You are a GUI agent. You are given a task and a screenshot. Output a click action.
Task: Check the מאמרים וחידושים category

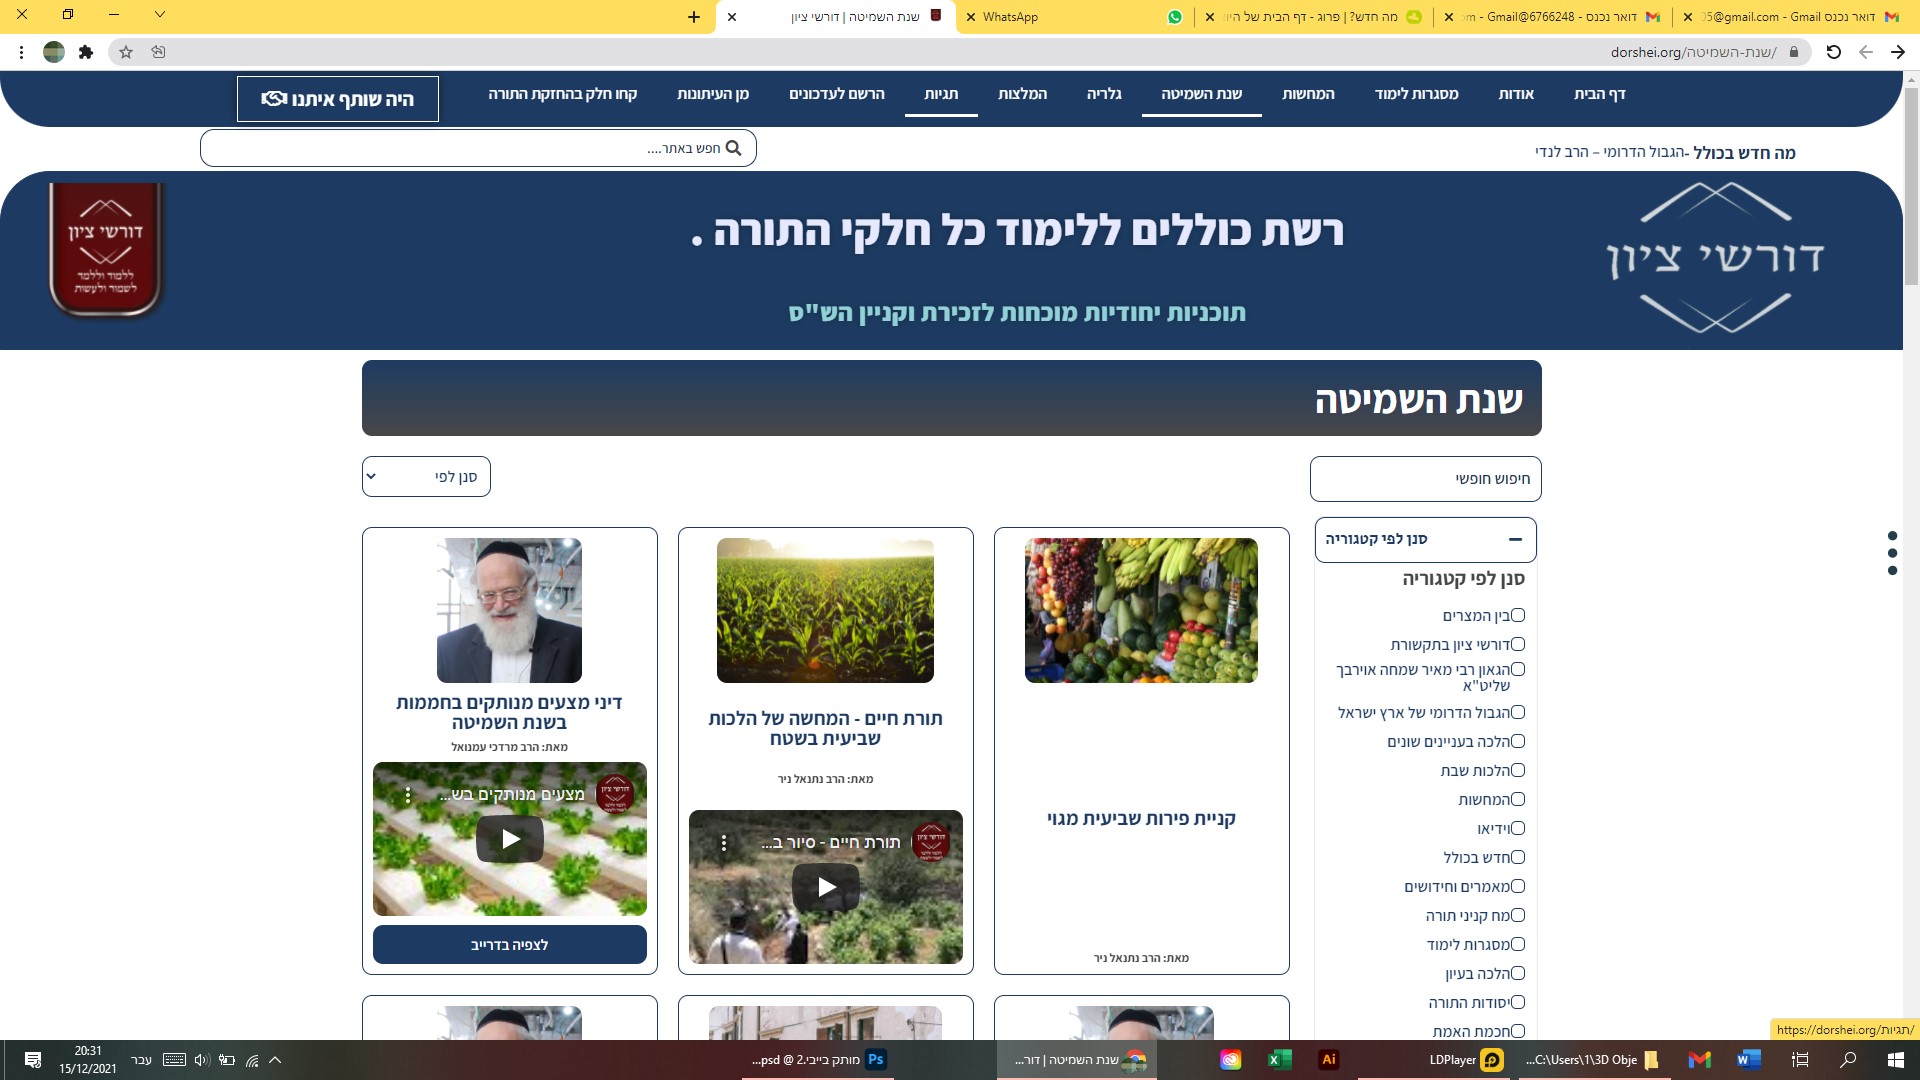[x=1518, y=887]
